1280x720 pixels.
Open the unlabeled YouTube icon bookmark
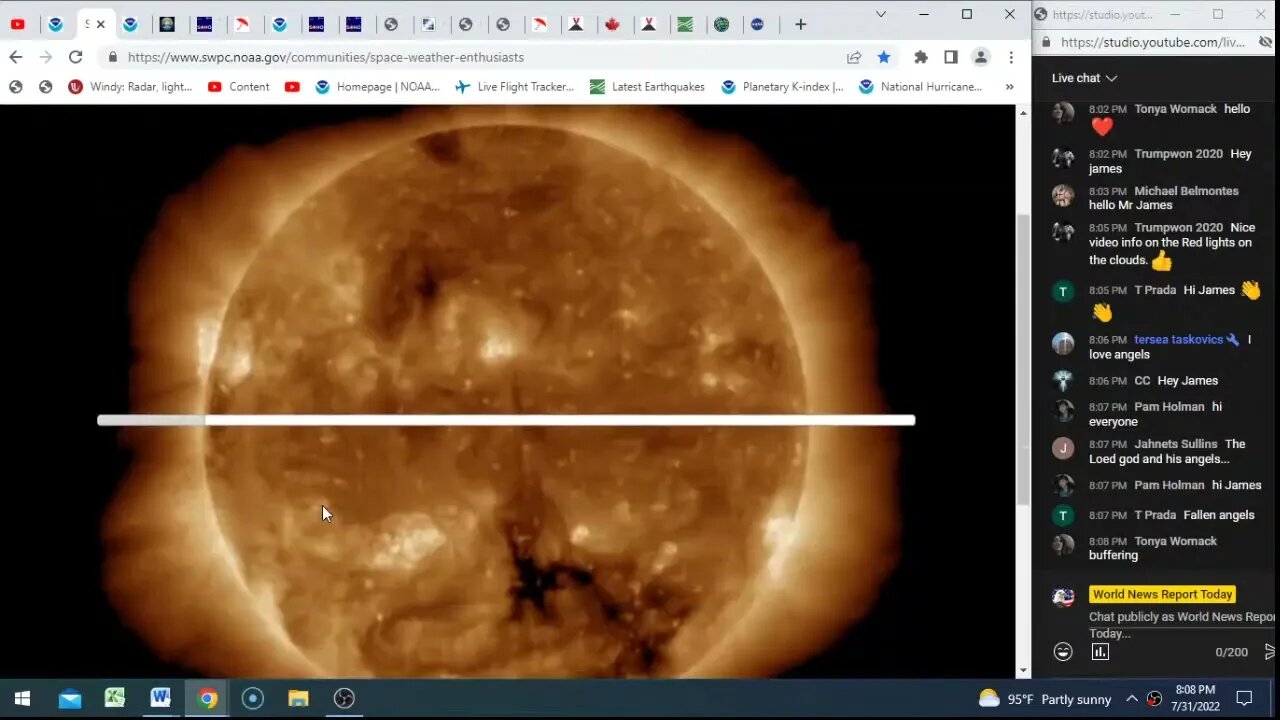coord(292,87)
